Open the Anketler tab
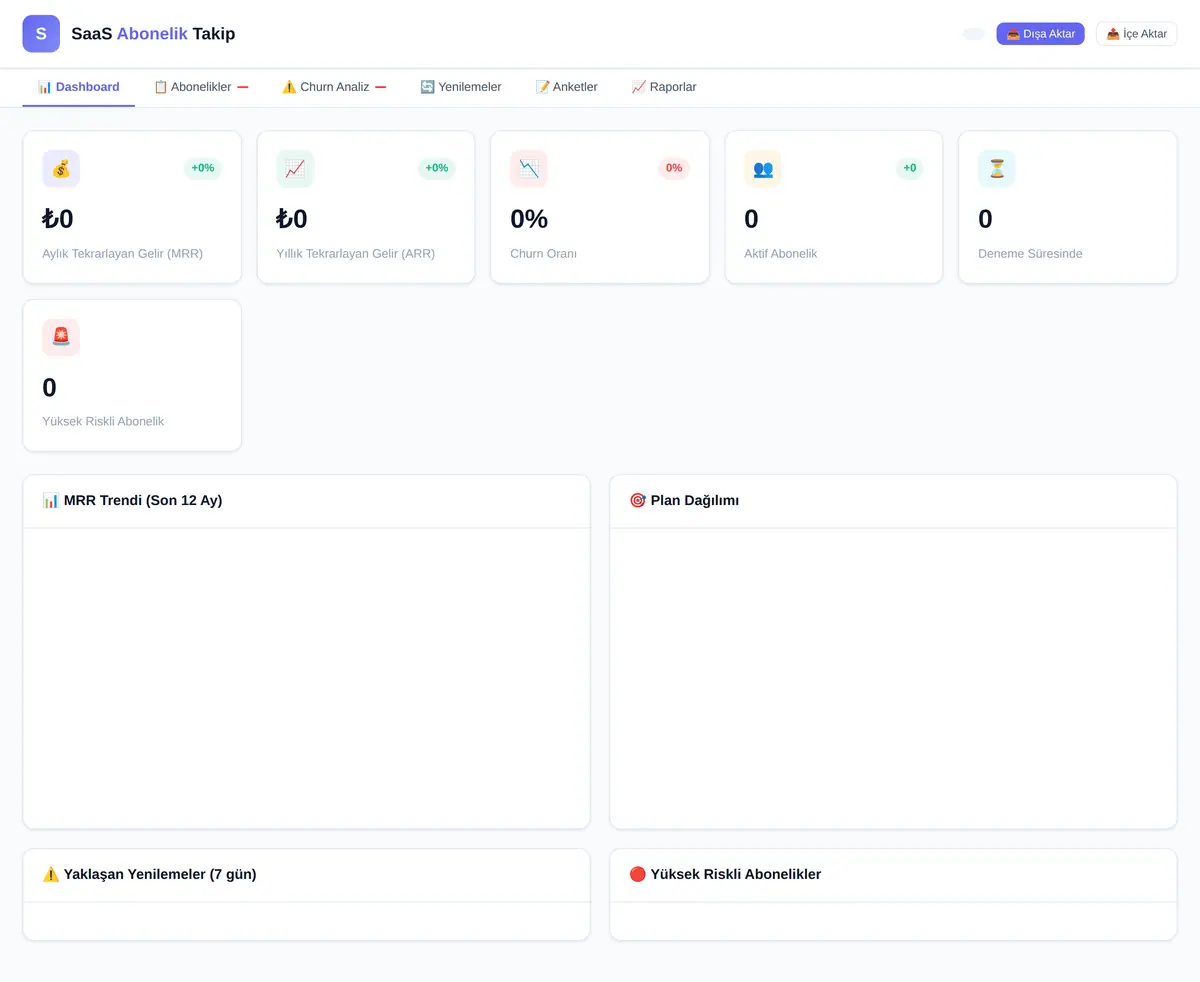 point(567,87)
